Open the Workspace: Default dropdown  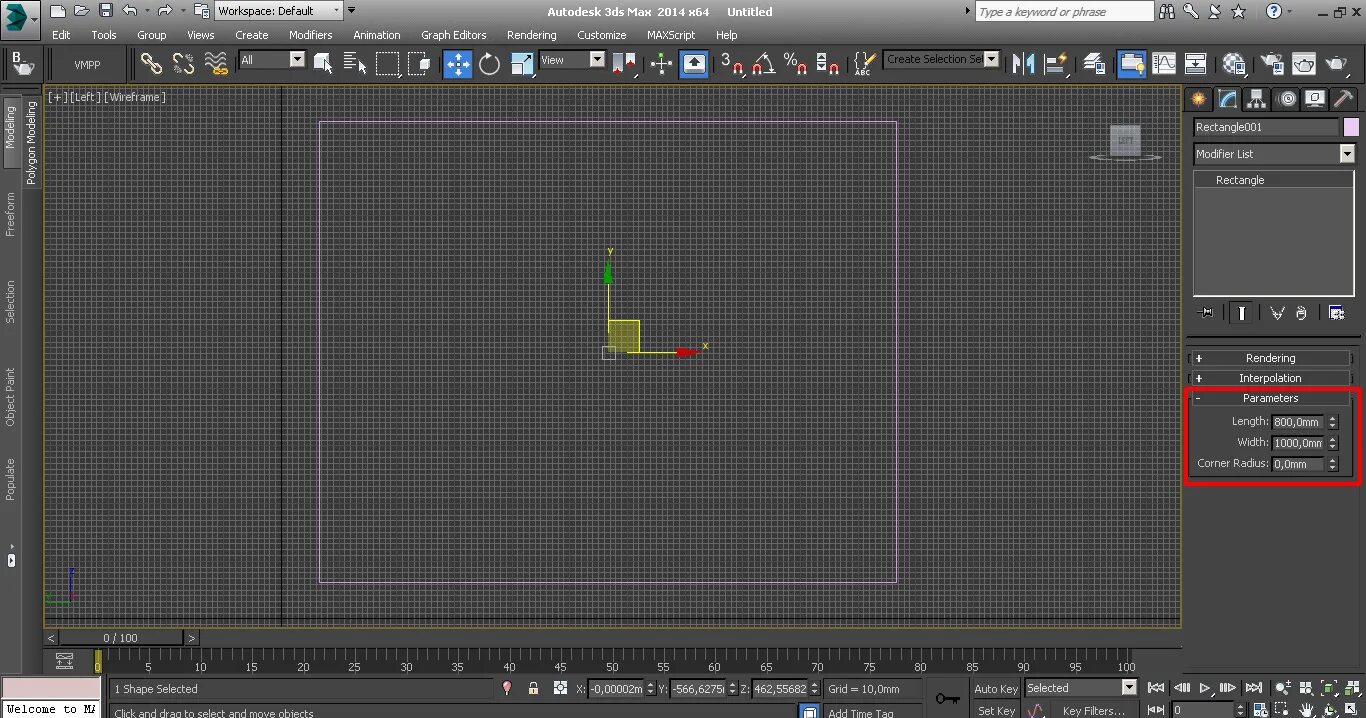(x=279, y=11)
